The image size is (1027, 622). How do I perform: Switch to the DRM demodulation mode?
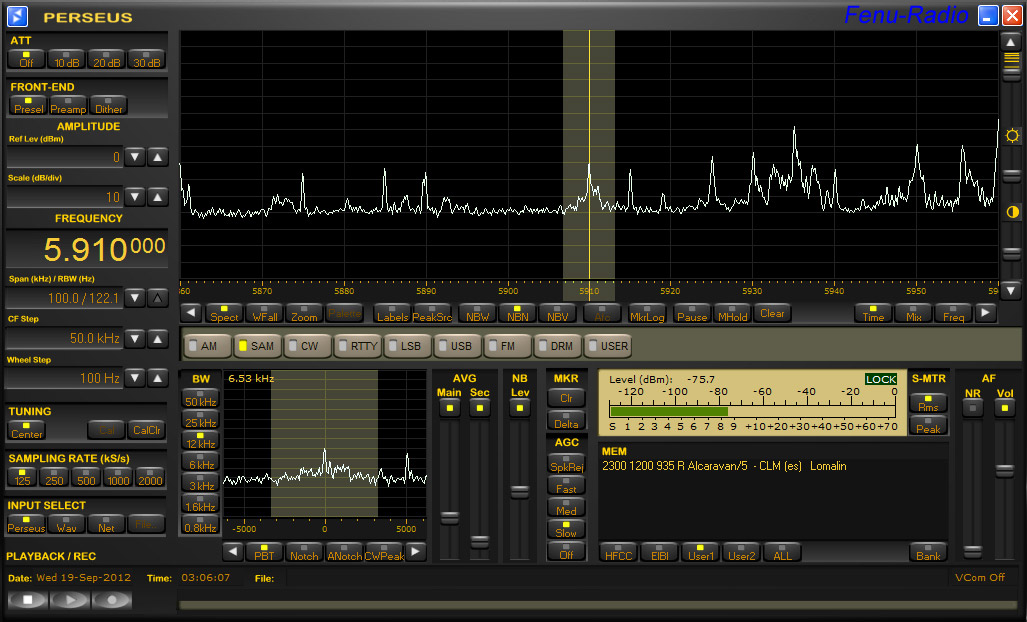coord(557,346)
